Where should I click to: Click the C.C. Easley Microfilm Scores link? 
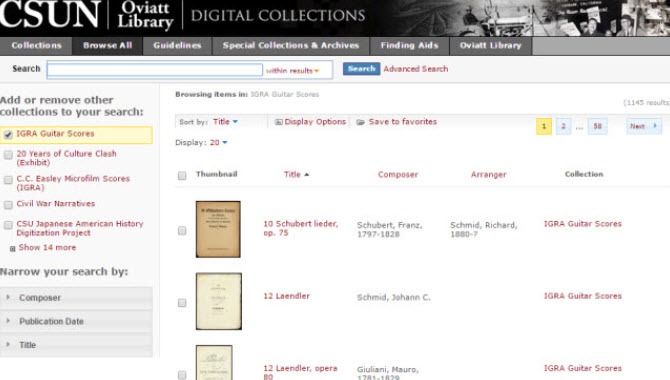pos(73,183)
